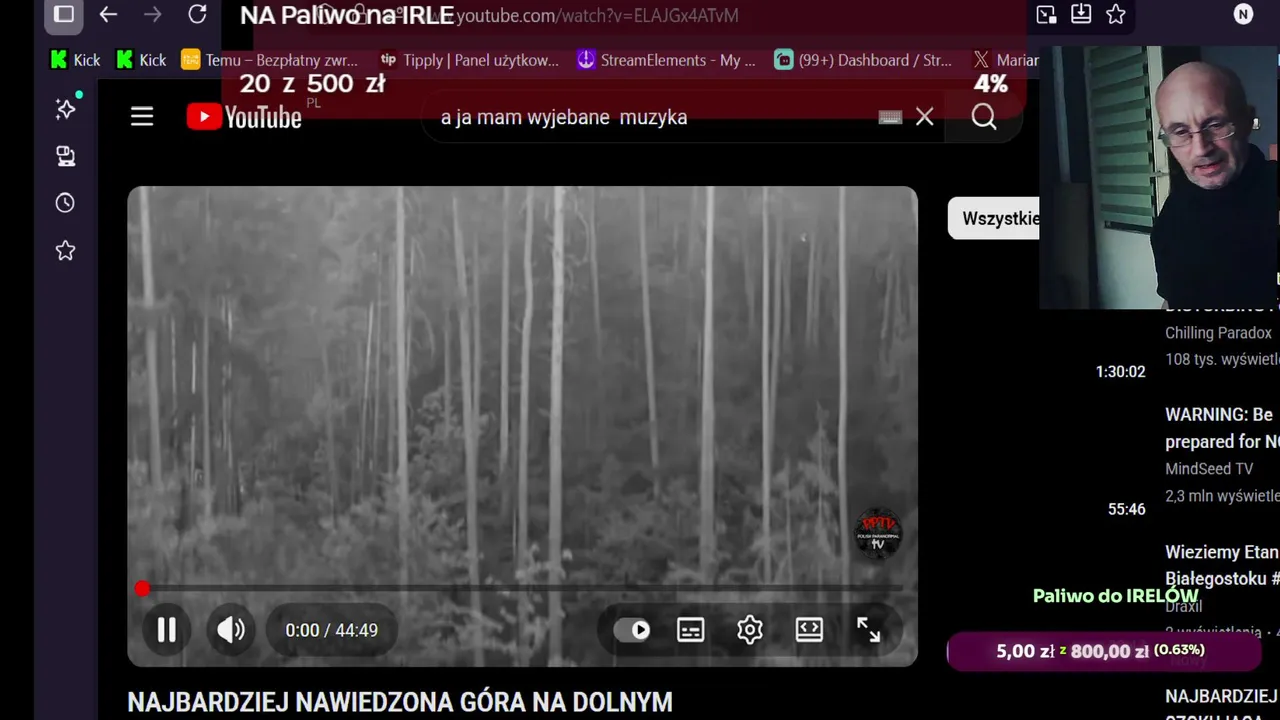Image resolution: width=1280 pixels, height=720 pixels.
Task: Toggle the autoplay switch
Action: click(631, 630)
